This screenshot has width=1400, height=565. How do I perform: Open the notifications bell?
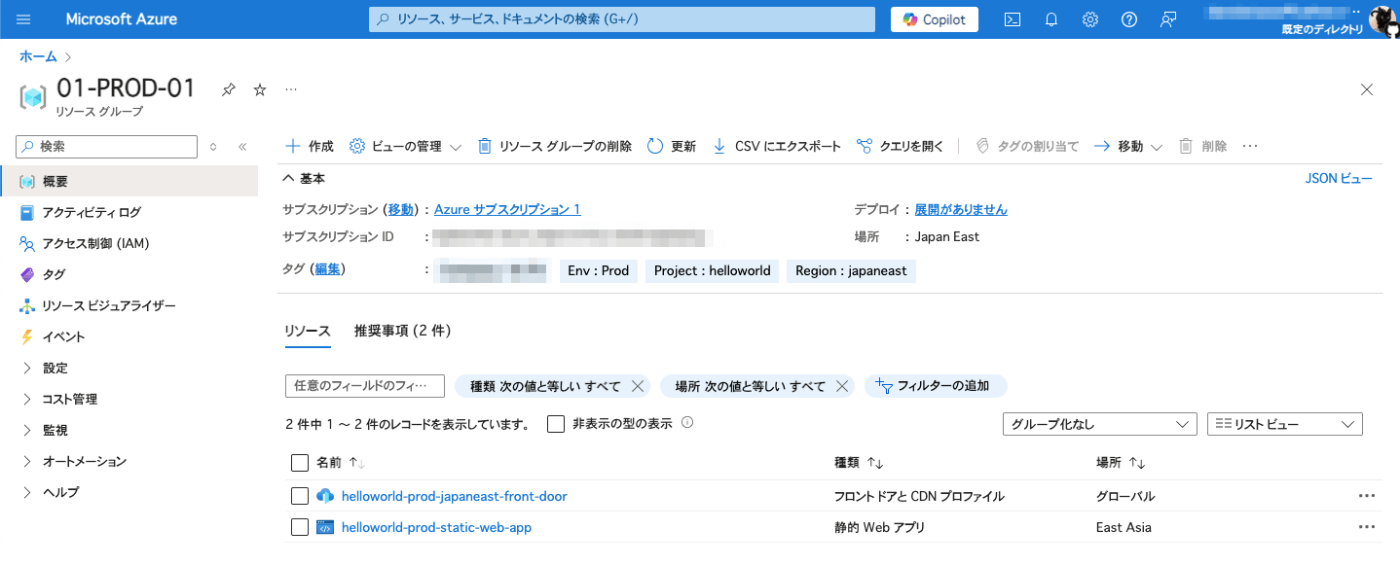(1051, 19)
